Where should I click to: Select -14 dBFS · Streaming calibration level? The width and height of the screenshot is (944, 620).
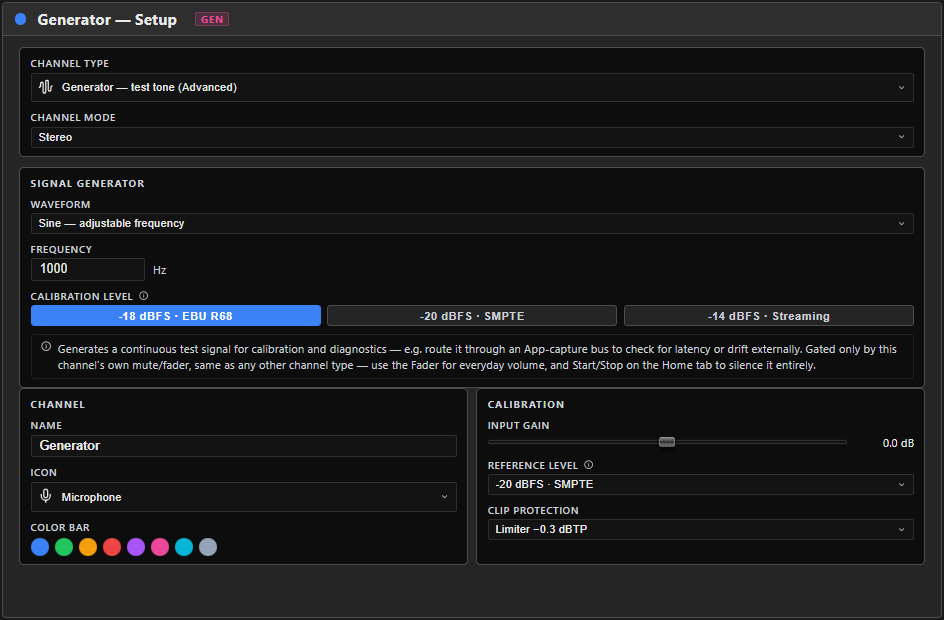(769, 316)
